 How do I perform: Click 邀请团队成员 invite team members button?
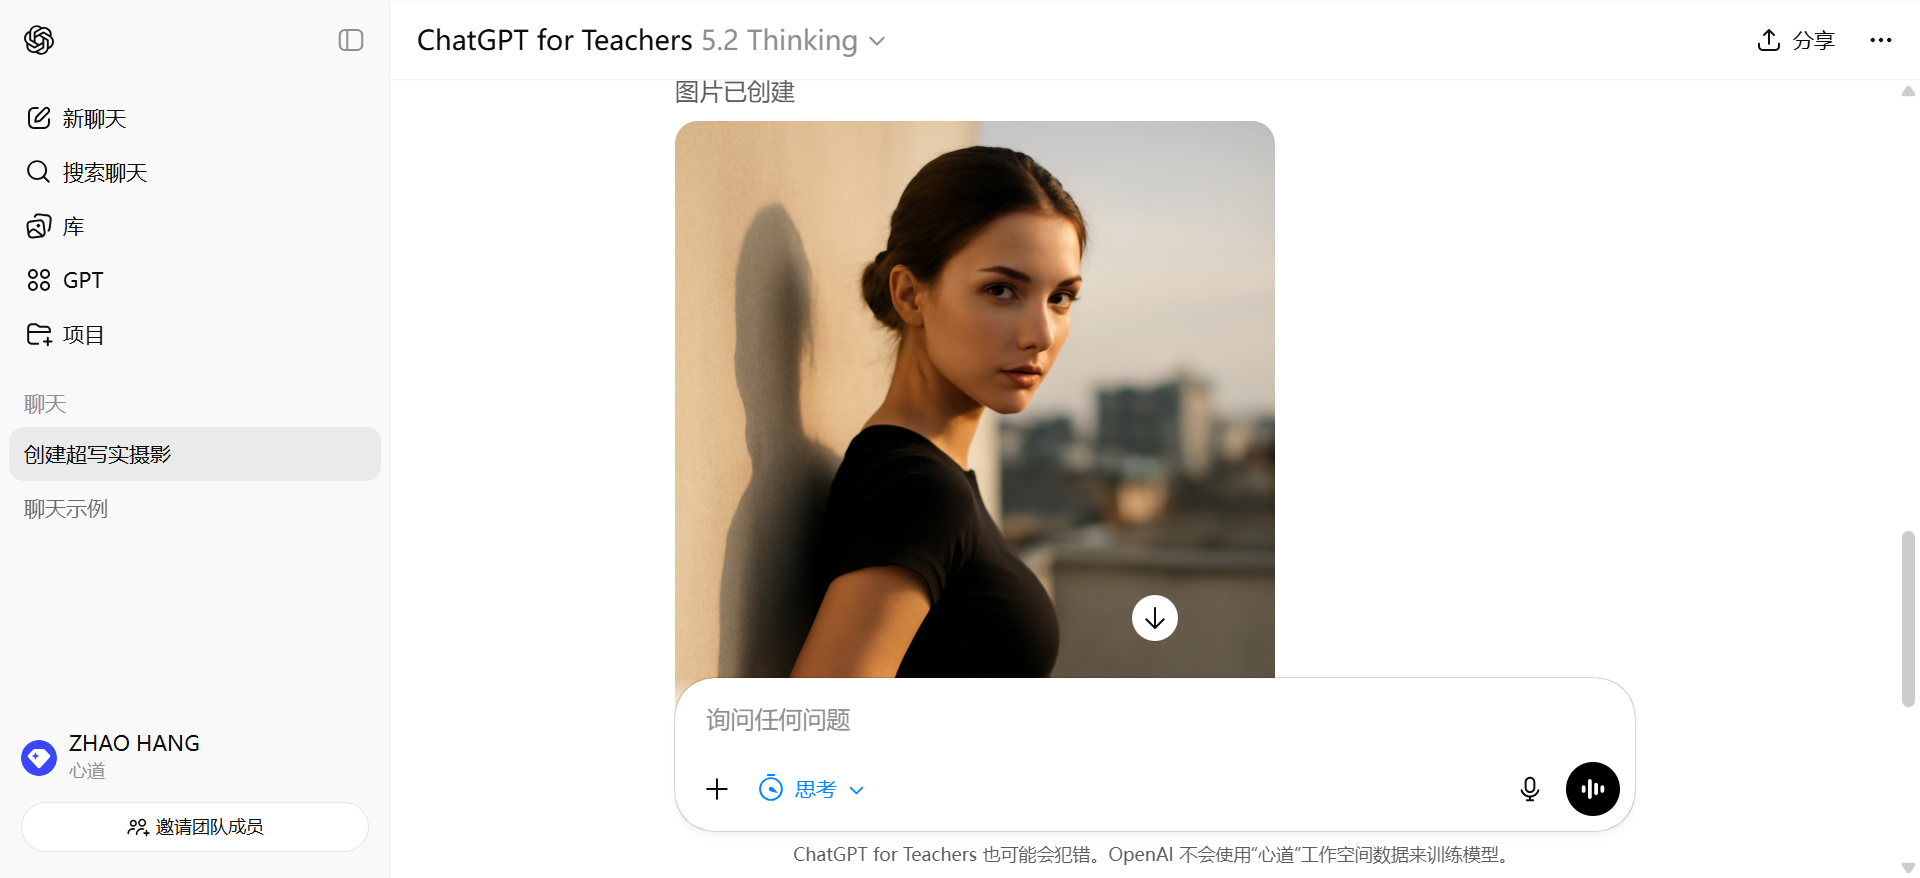195,827
